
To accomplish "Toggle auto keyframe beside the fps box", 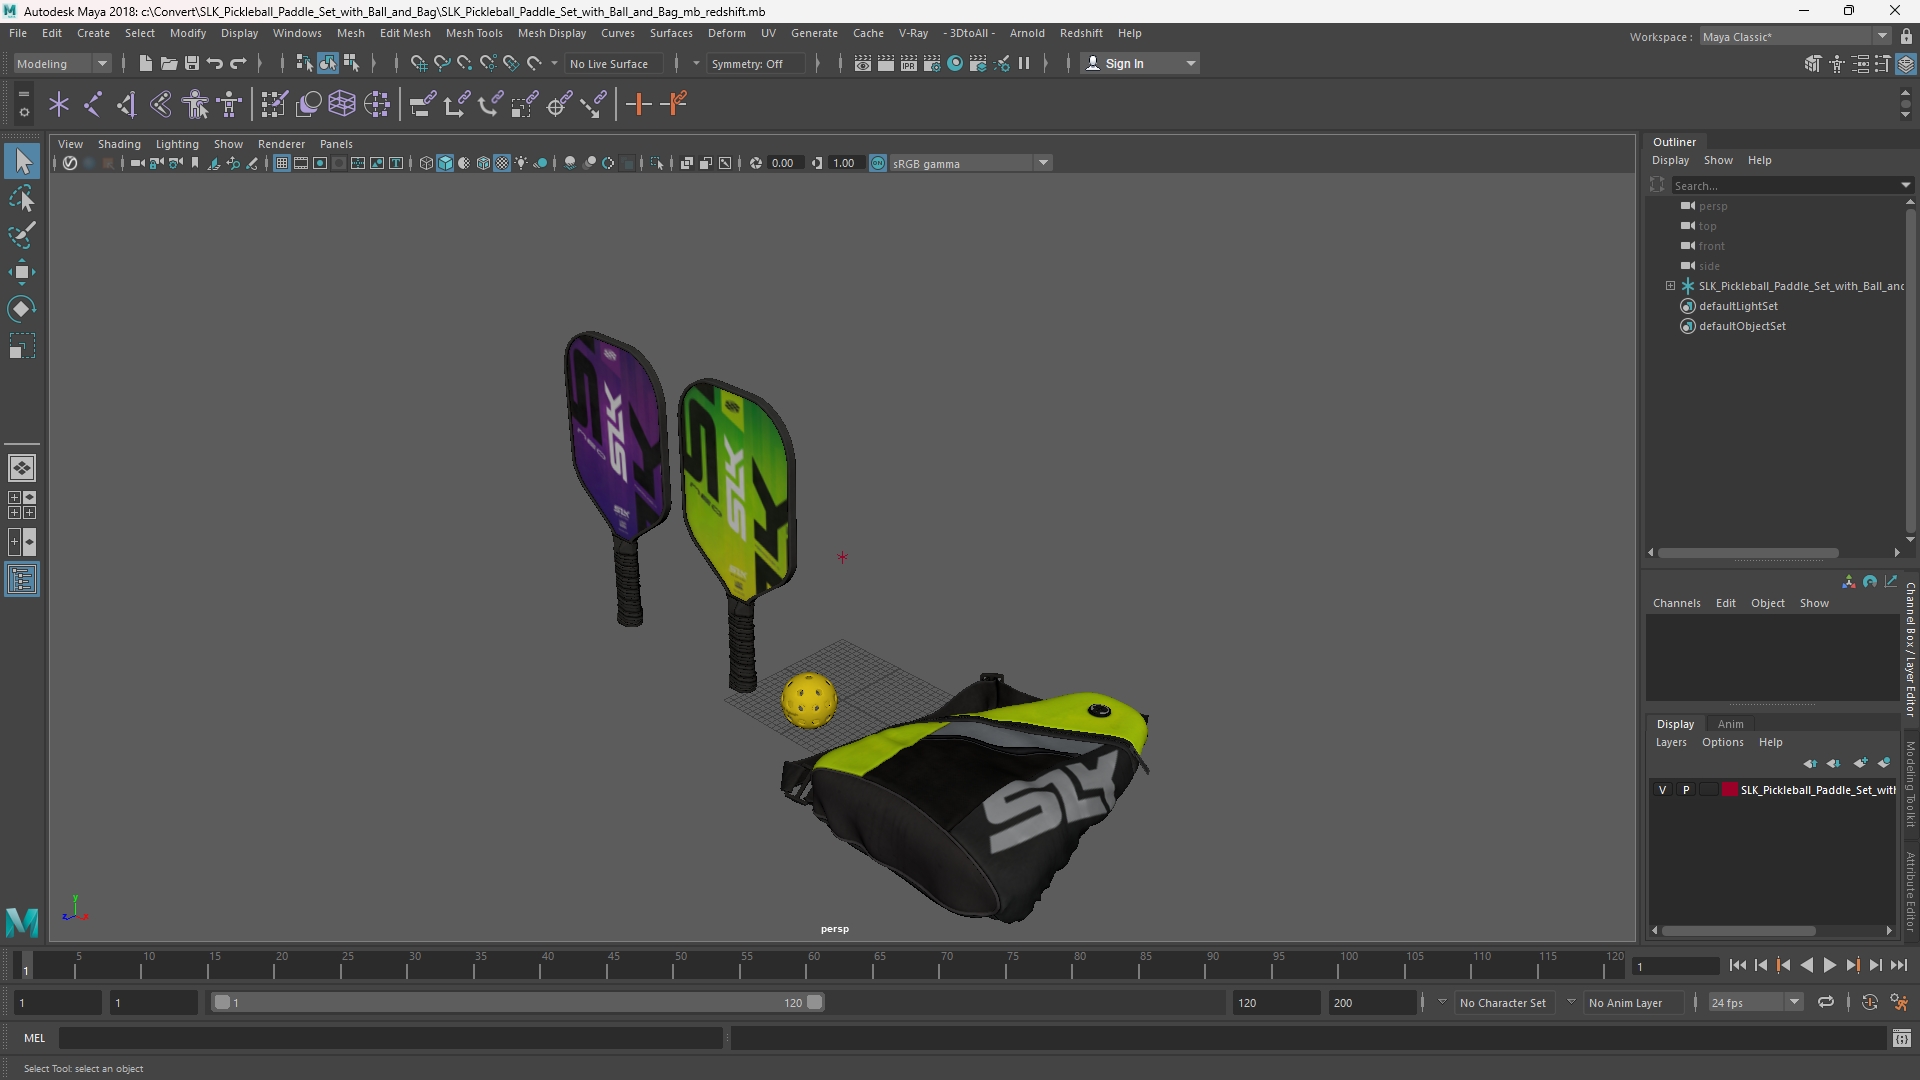I will [1870, 1002].
